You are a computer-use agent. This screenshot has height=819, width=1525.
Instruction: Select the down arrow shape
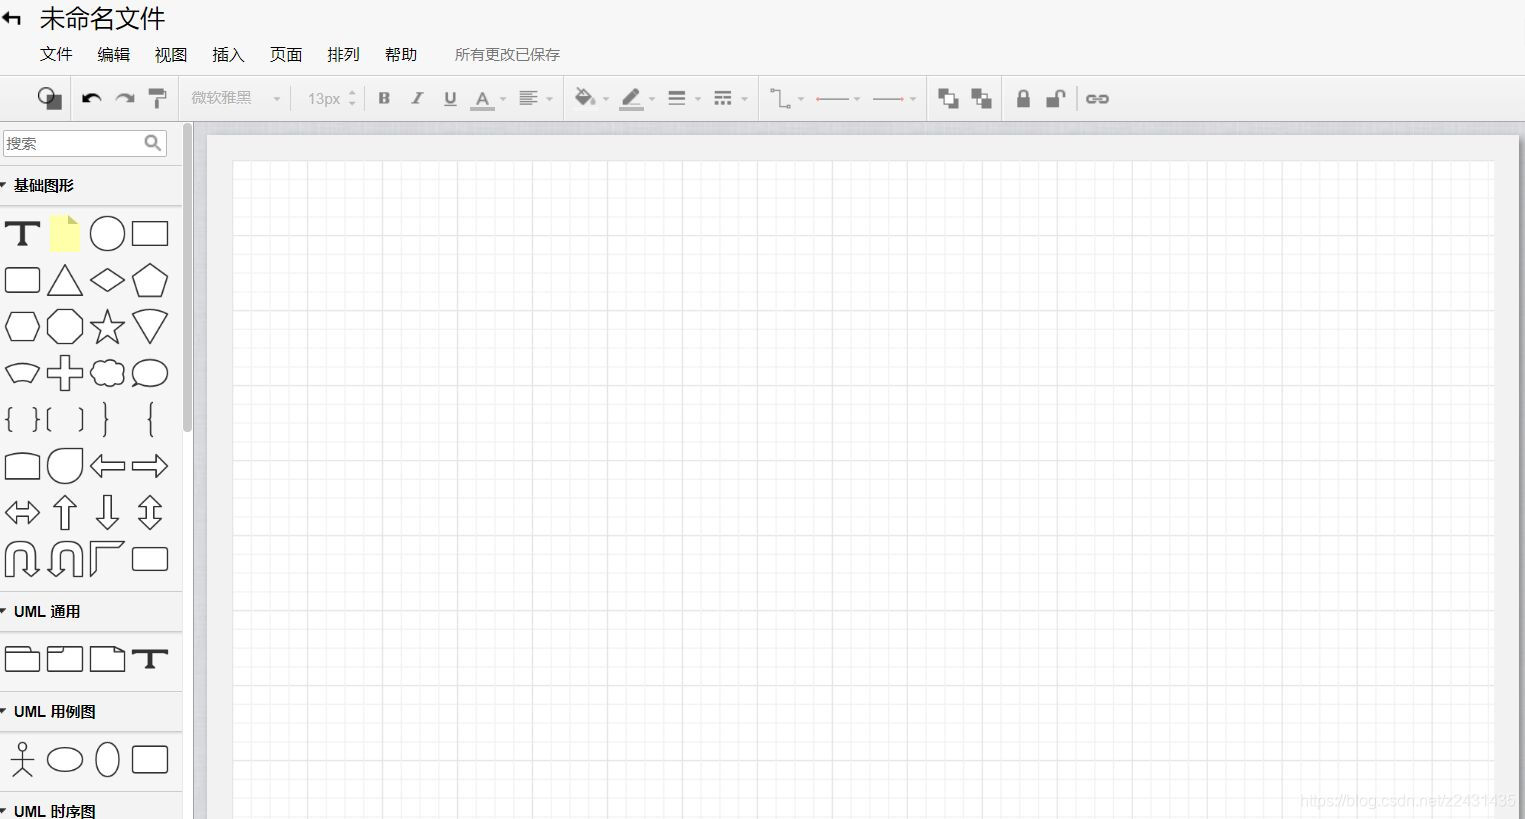[107, 513]
